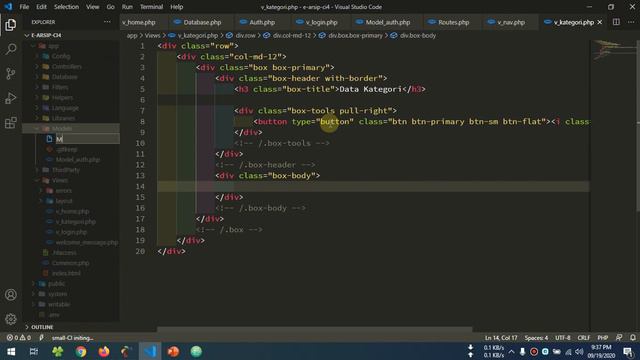Screen dimensions: 640x360
Task: Open the editor more actions ellipsis
Action: point(631,22)
